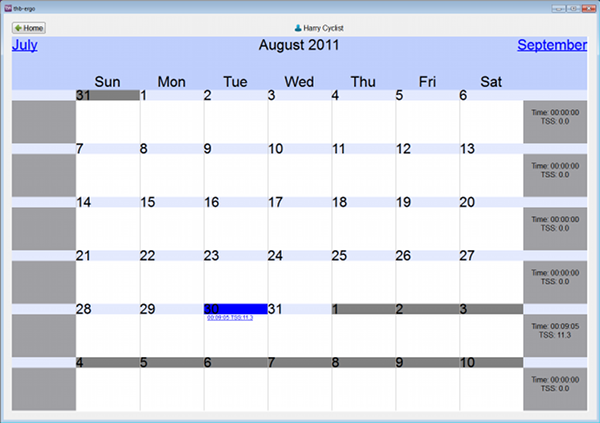Select date 23 on the calendar

(235, 256)
